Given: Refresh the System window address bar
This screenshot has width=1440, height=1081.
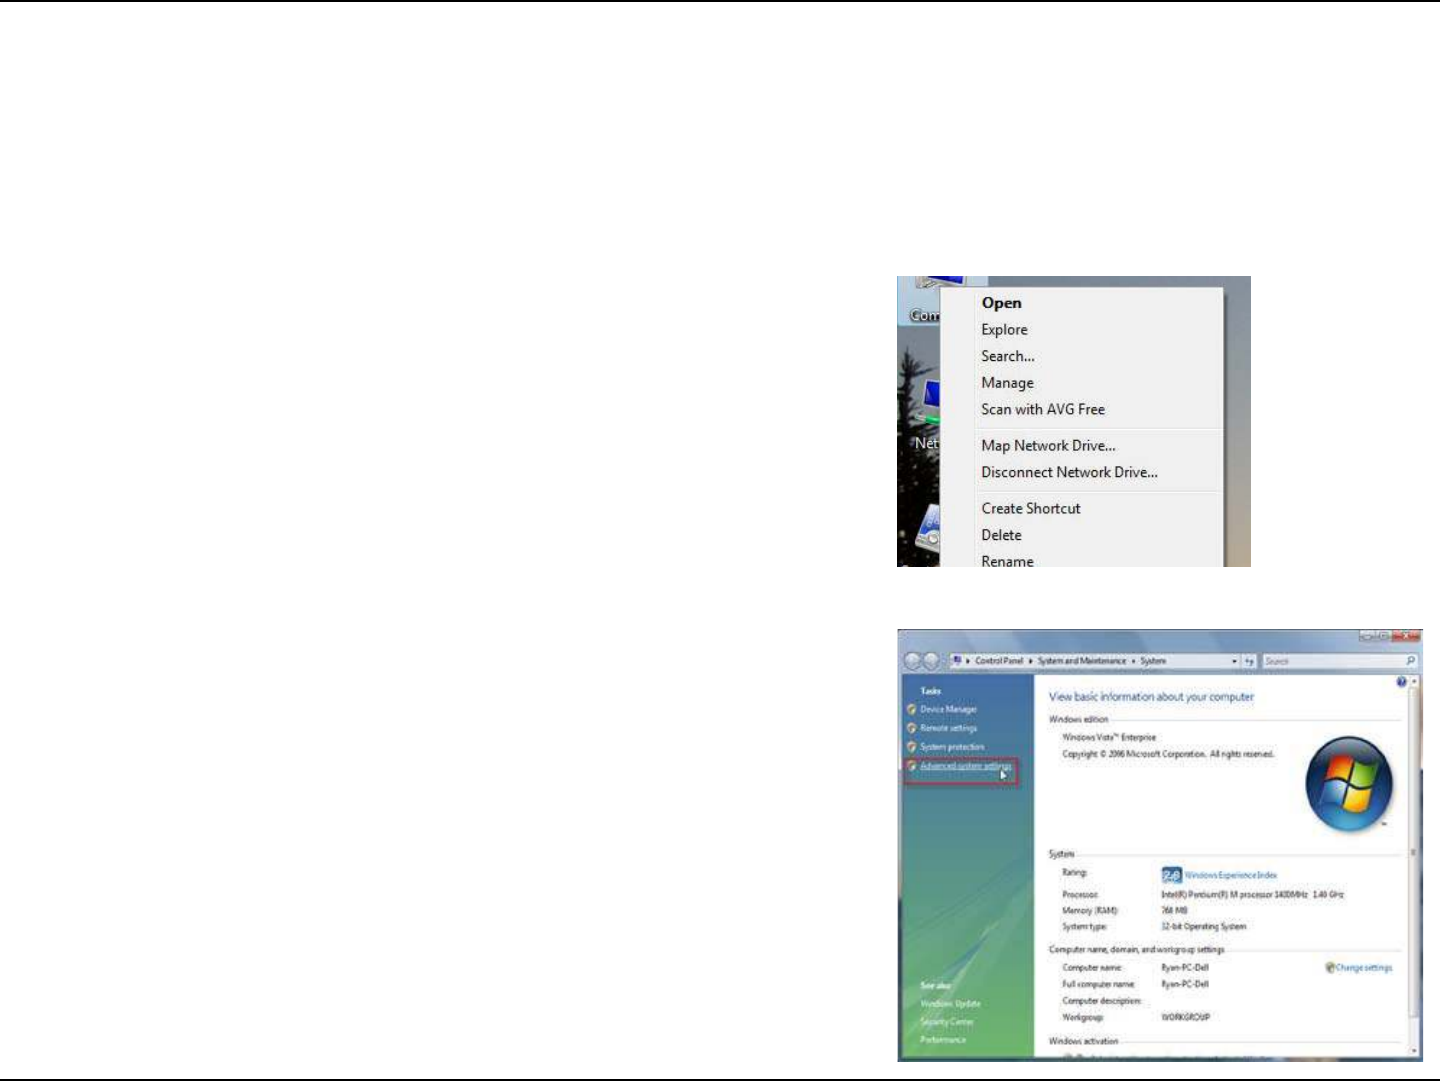Looking at the screenshot, I should [1249, 661].
